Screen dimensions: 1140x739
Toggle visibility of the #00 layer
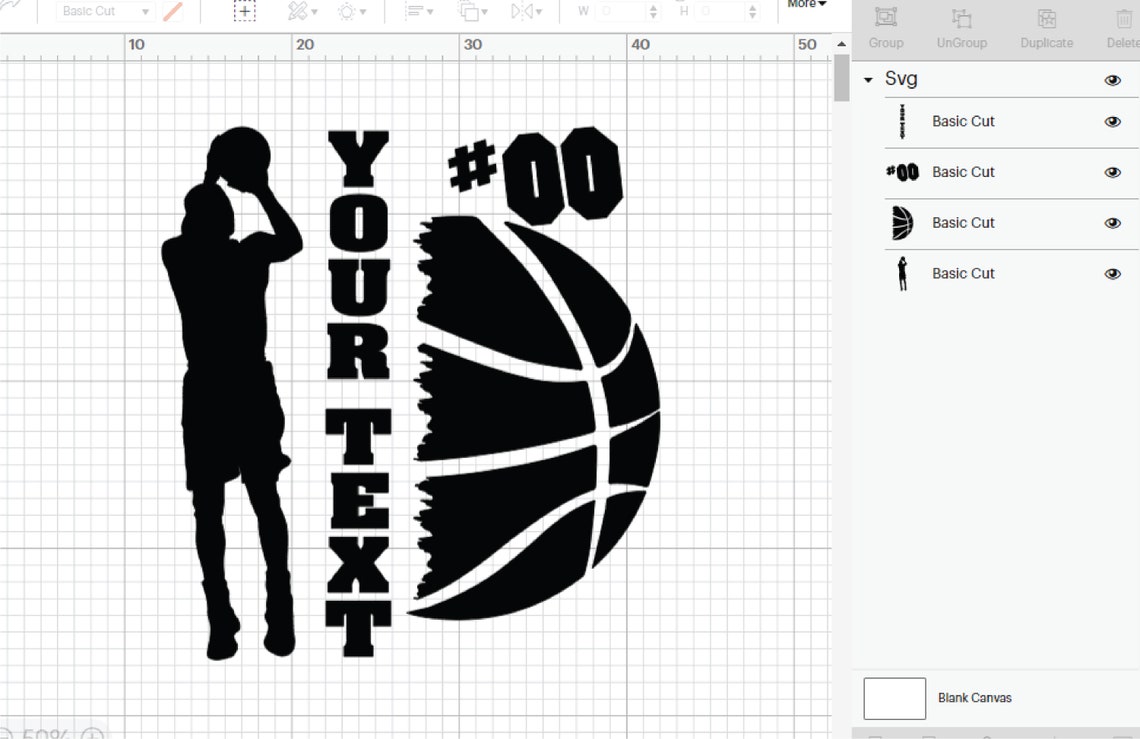pos(1112,172)
